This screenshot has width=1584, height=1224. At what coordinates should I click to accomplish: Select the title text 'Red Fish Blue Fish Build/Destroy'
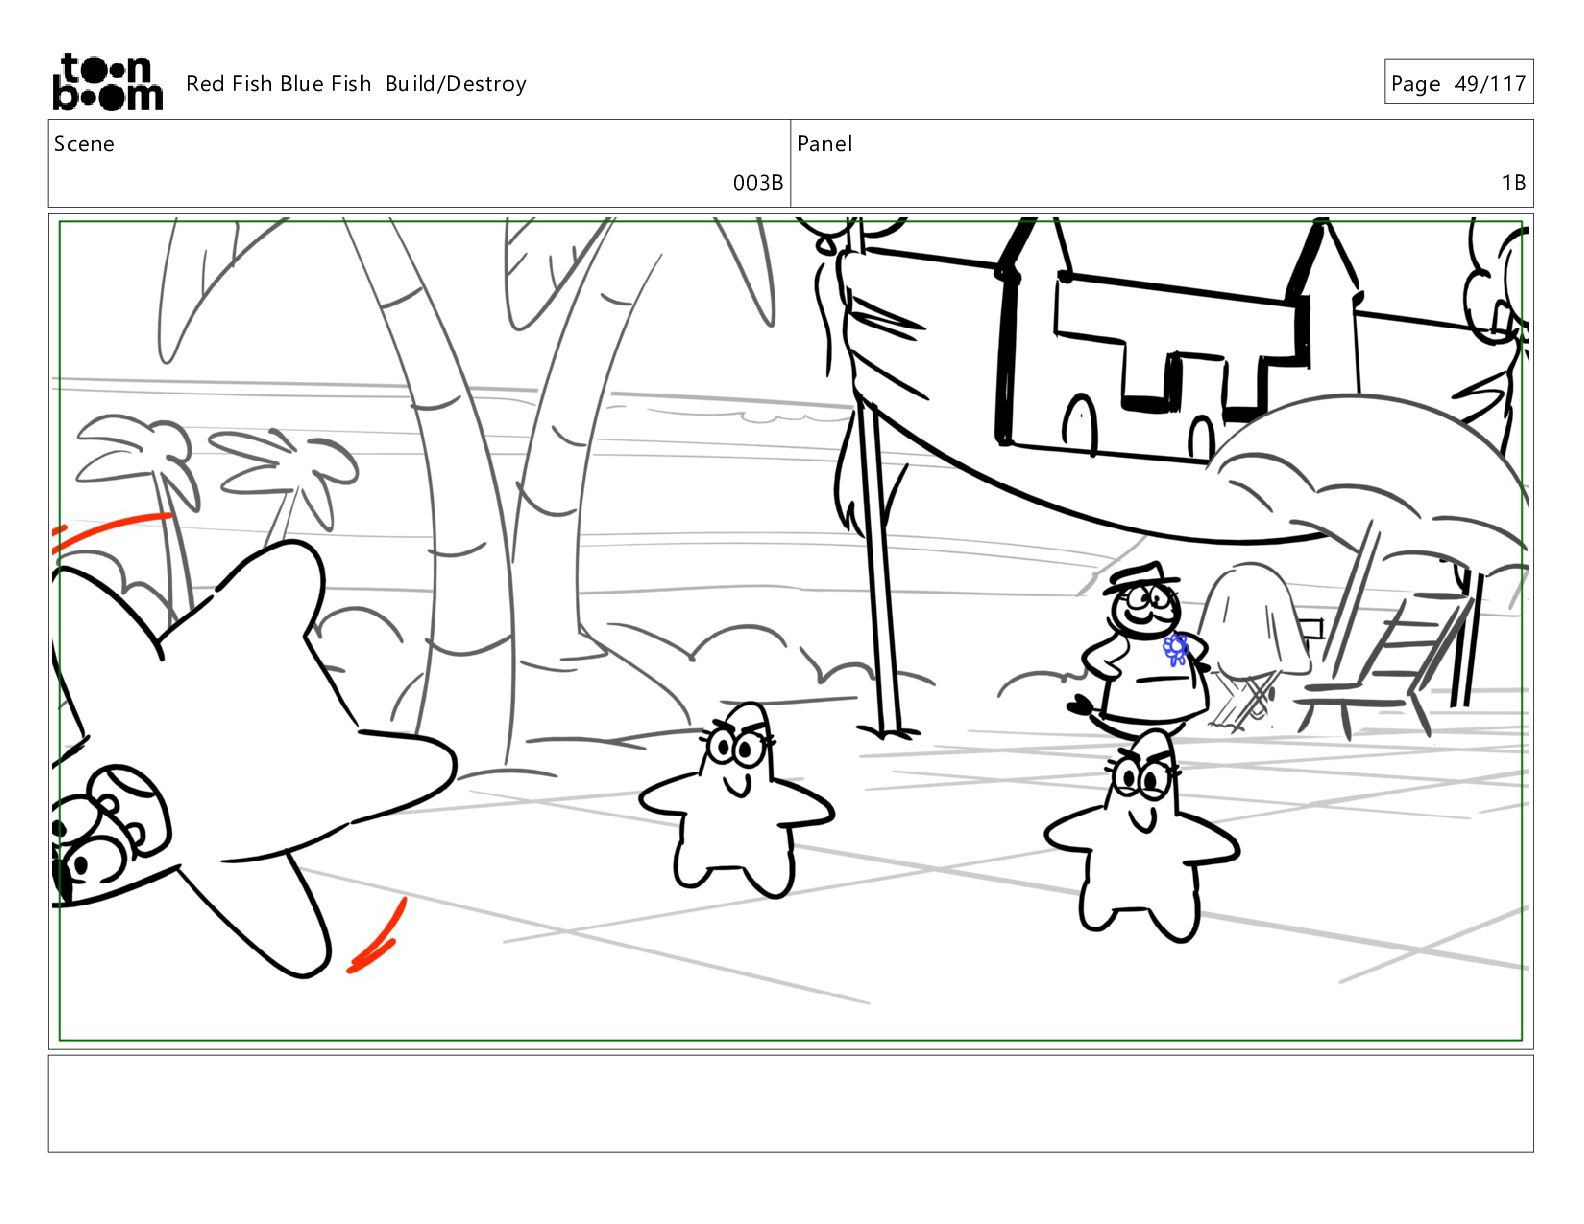[356, 84]
